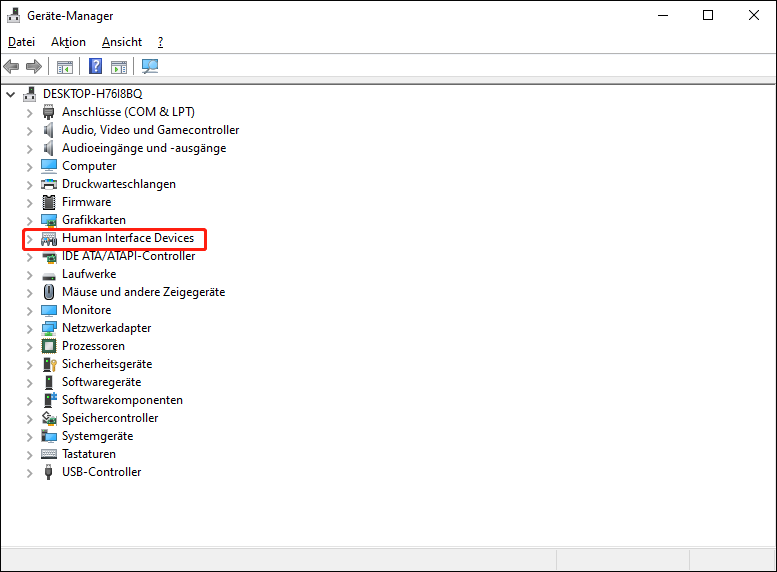The width and height of the screenshot is (777, 572).
Task: Collapse the DESKTOP-H76I8BQ root node
Action: [x=11, y=94]
